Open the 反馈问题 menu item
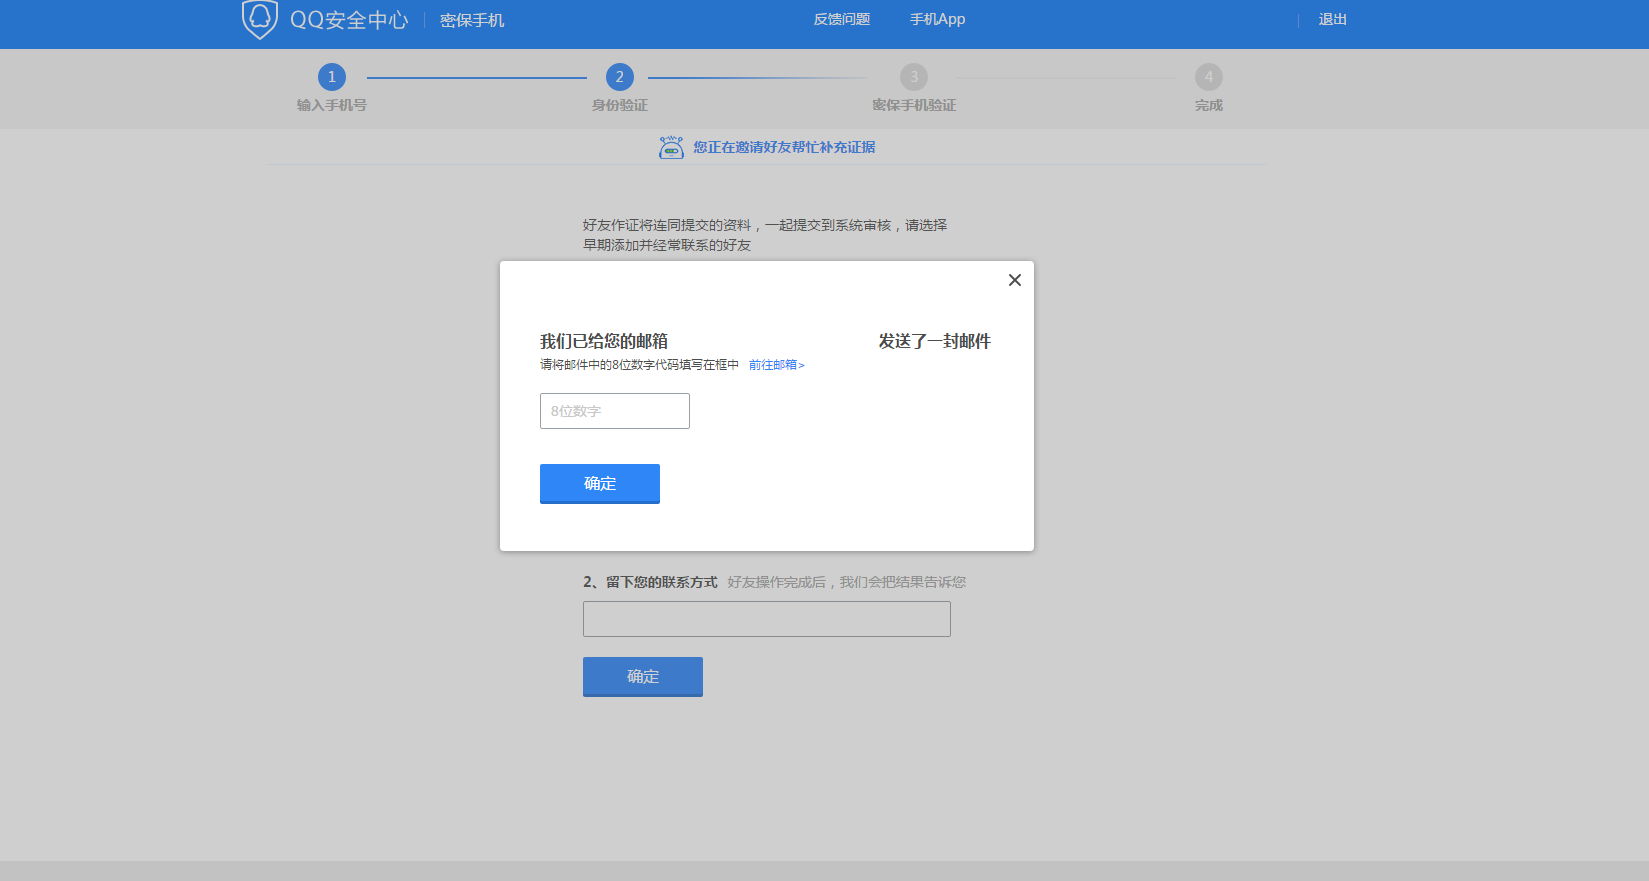Screen dimensions: 1649x881 [x=842, y=19]
